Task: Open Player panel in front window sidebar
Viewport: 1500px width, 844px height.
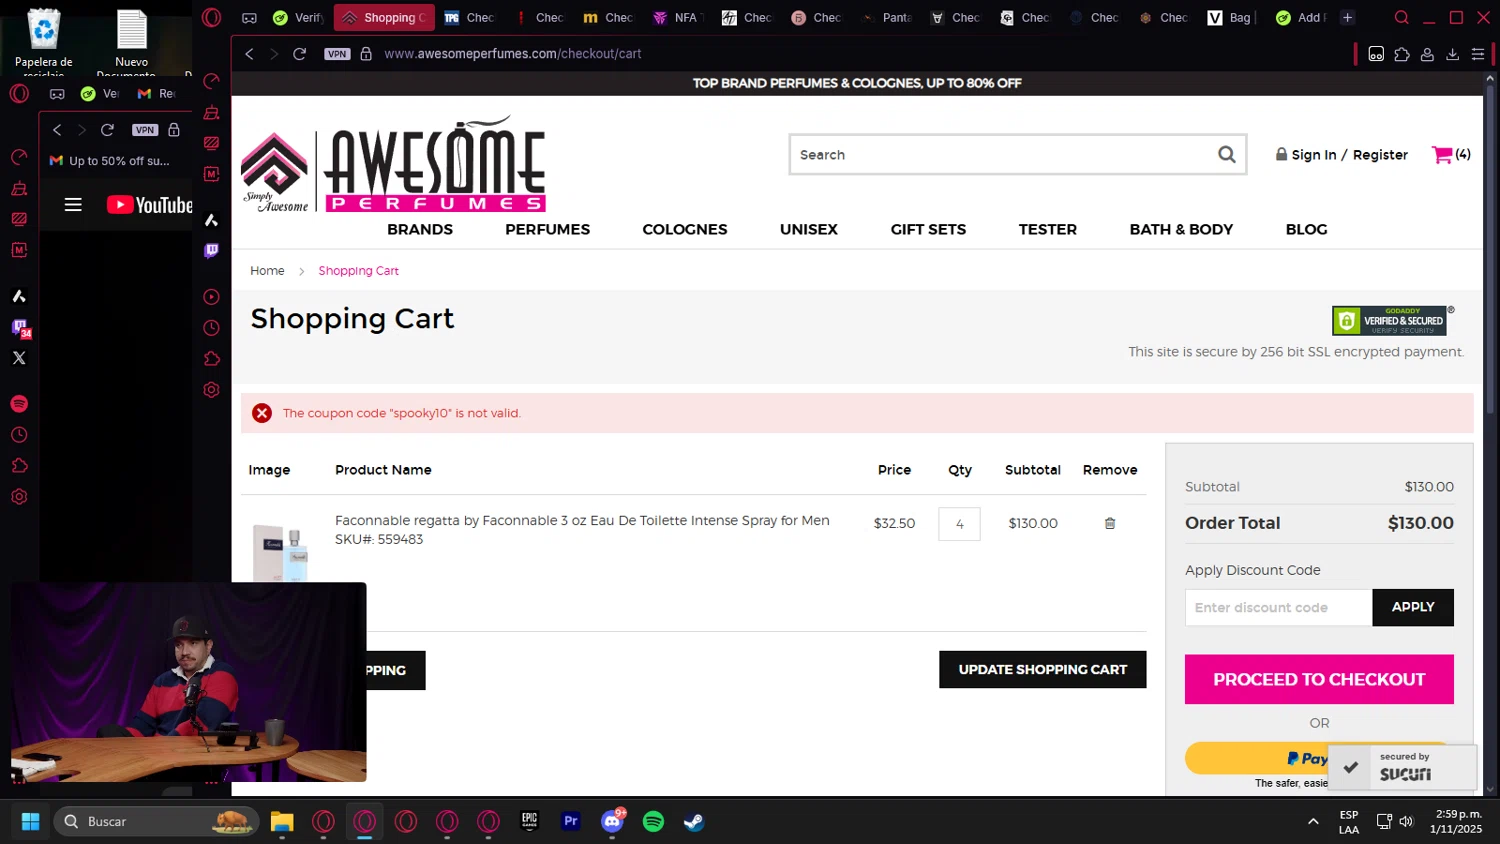Action: click(211, 297)
